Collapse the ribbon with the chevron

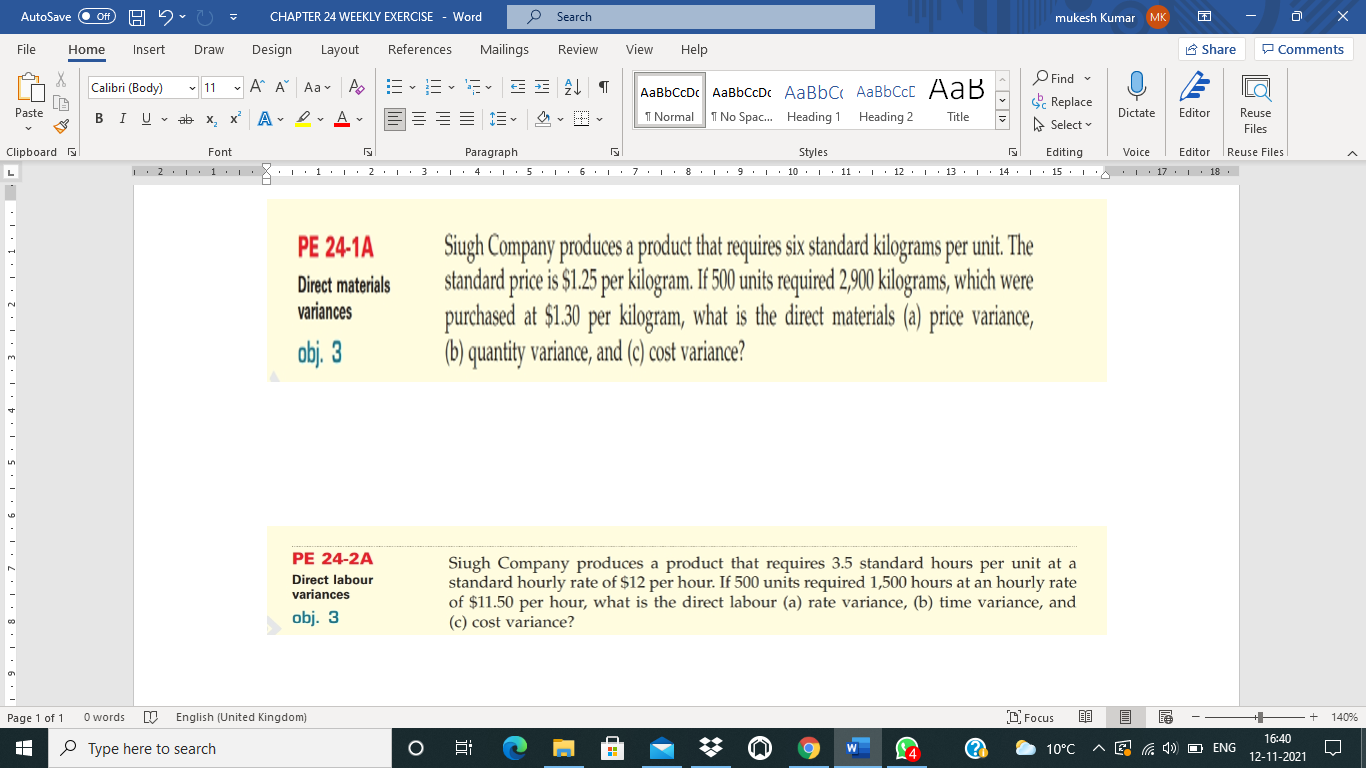[x=1351, y=152]
